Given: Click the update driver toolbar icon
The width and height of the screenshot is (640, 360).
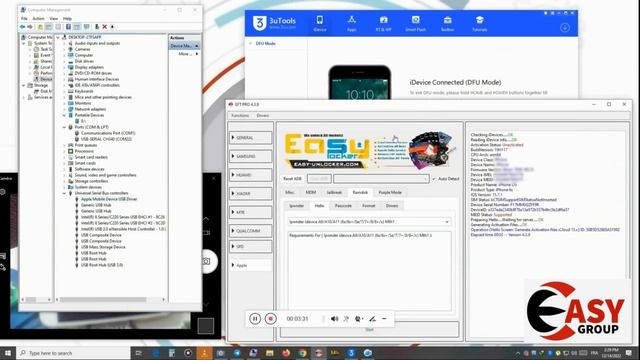Looking at the screenshot, I should coord(97,27).
